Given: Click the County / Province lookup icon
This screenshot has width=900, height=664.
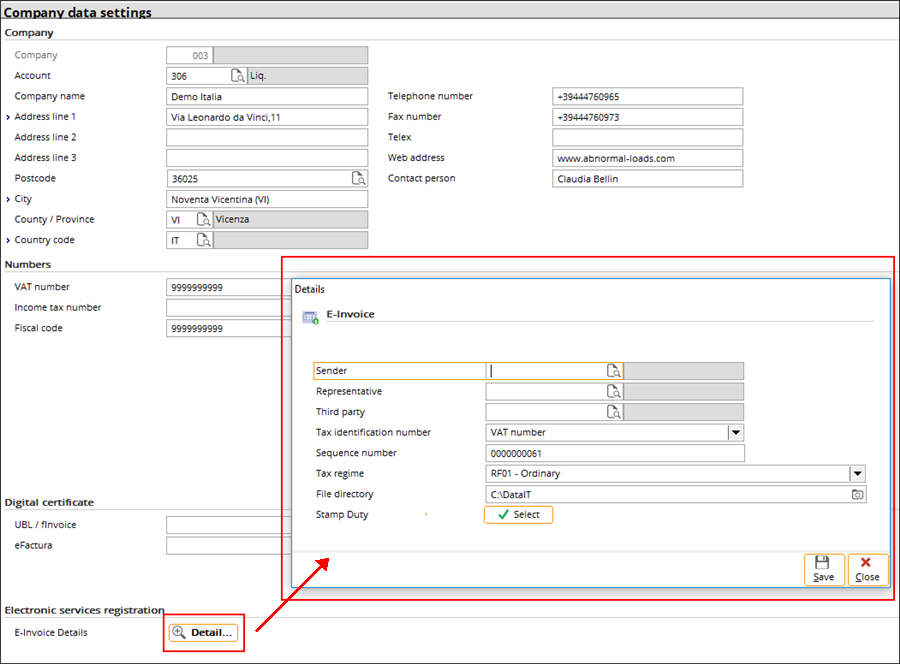Looking at the screenshot, I should [x=203, y=220].
